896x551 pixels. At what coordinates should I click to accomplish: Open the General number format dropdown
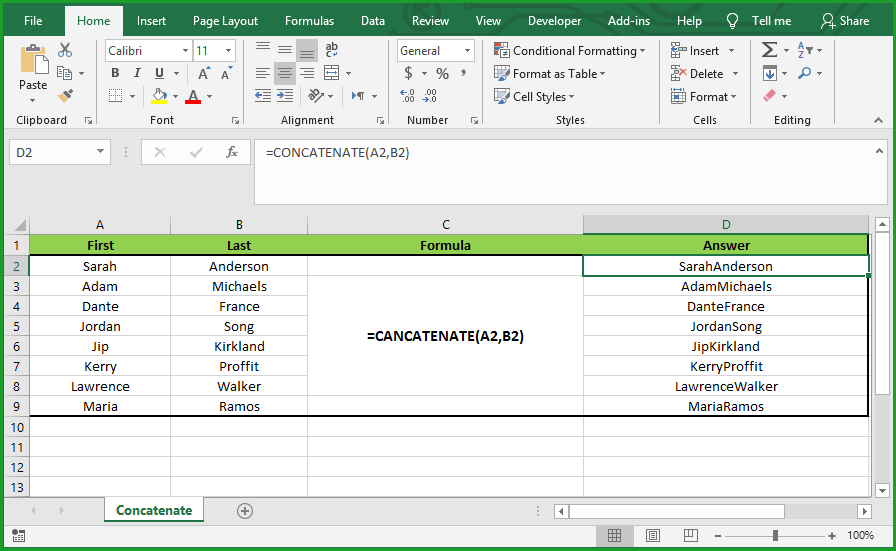click(467, 51)
